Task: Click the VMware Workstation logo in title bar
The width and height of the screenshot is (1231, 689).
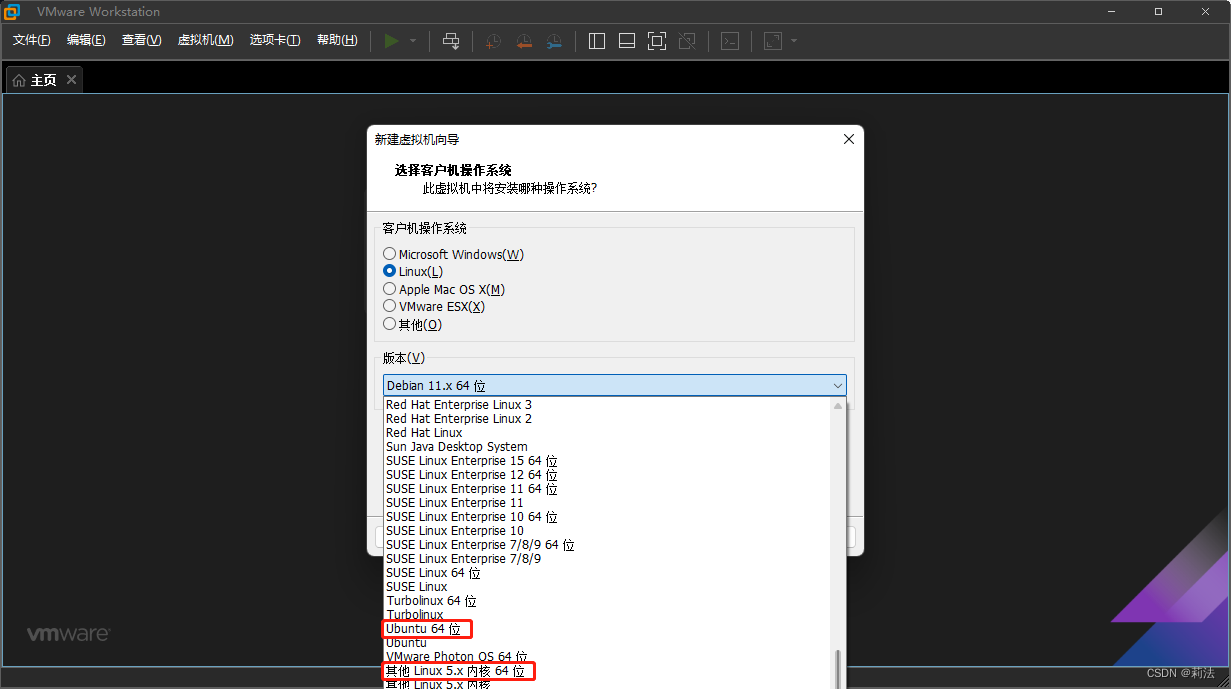Action: (13, 12)
